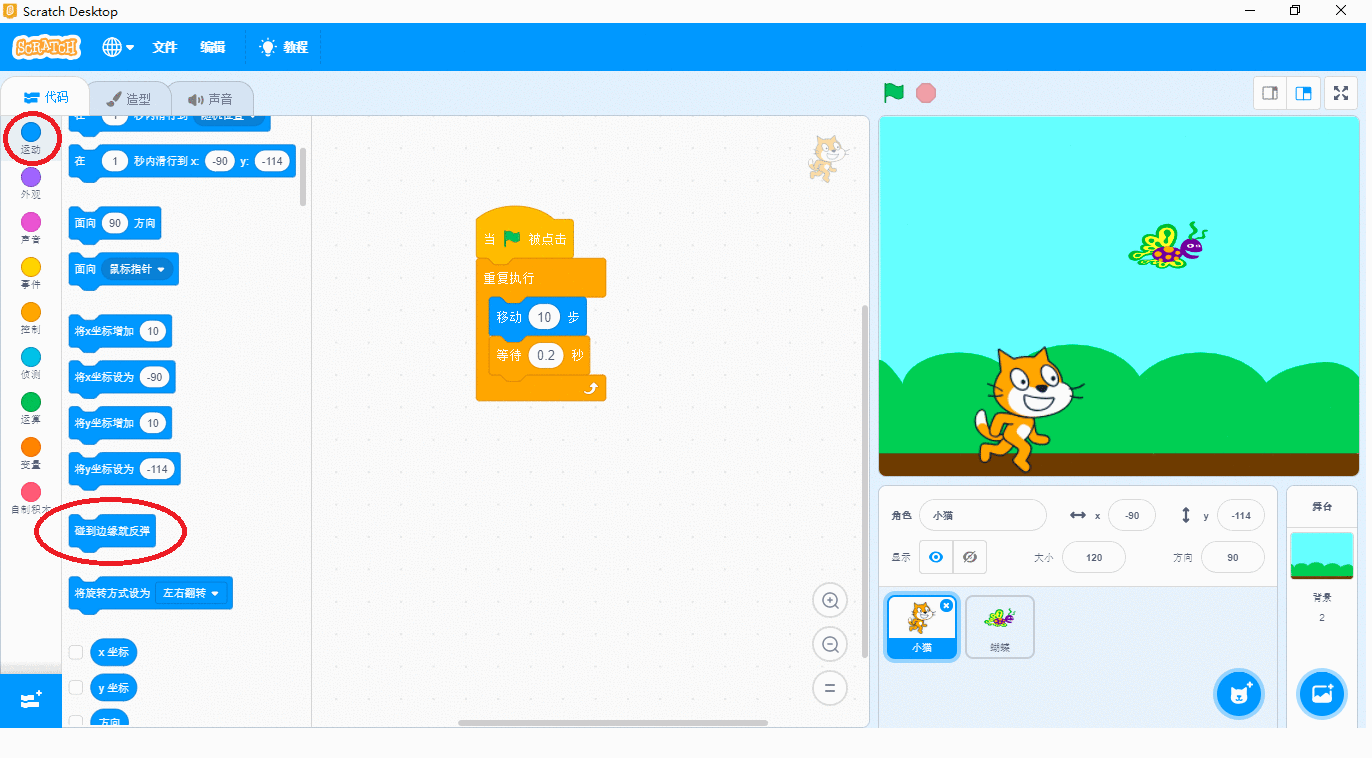The height and width of the screenshot is (758, 1372).
Task: Edit the sprite y position field
Action: pyautogui.click(x=1241, y=516)
